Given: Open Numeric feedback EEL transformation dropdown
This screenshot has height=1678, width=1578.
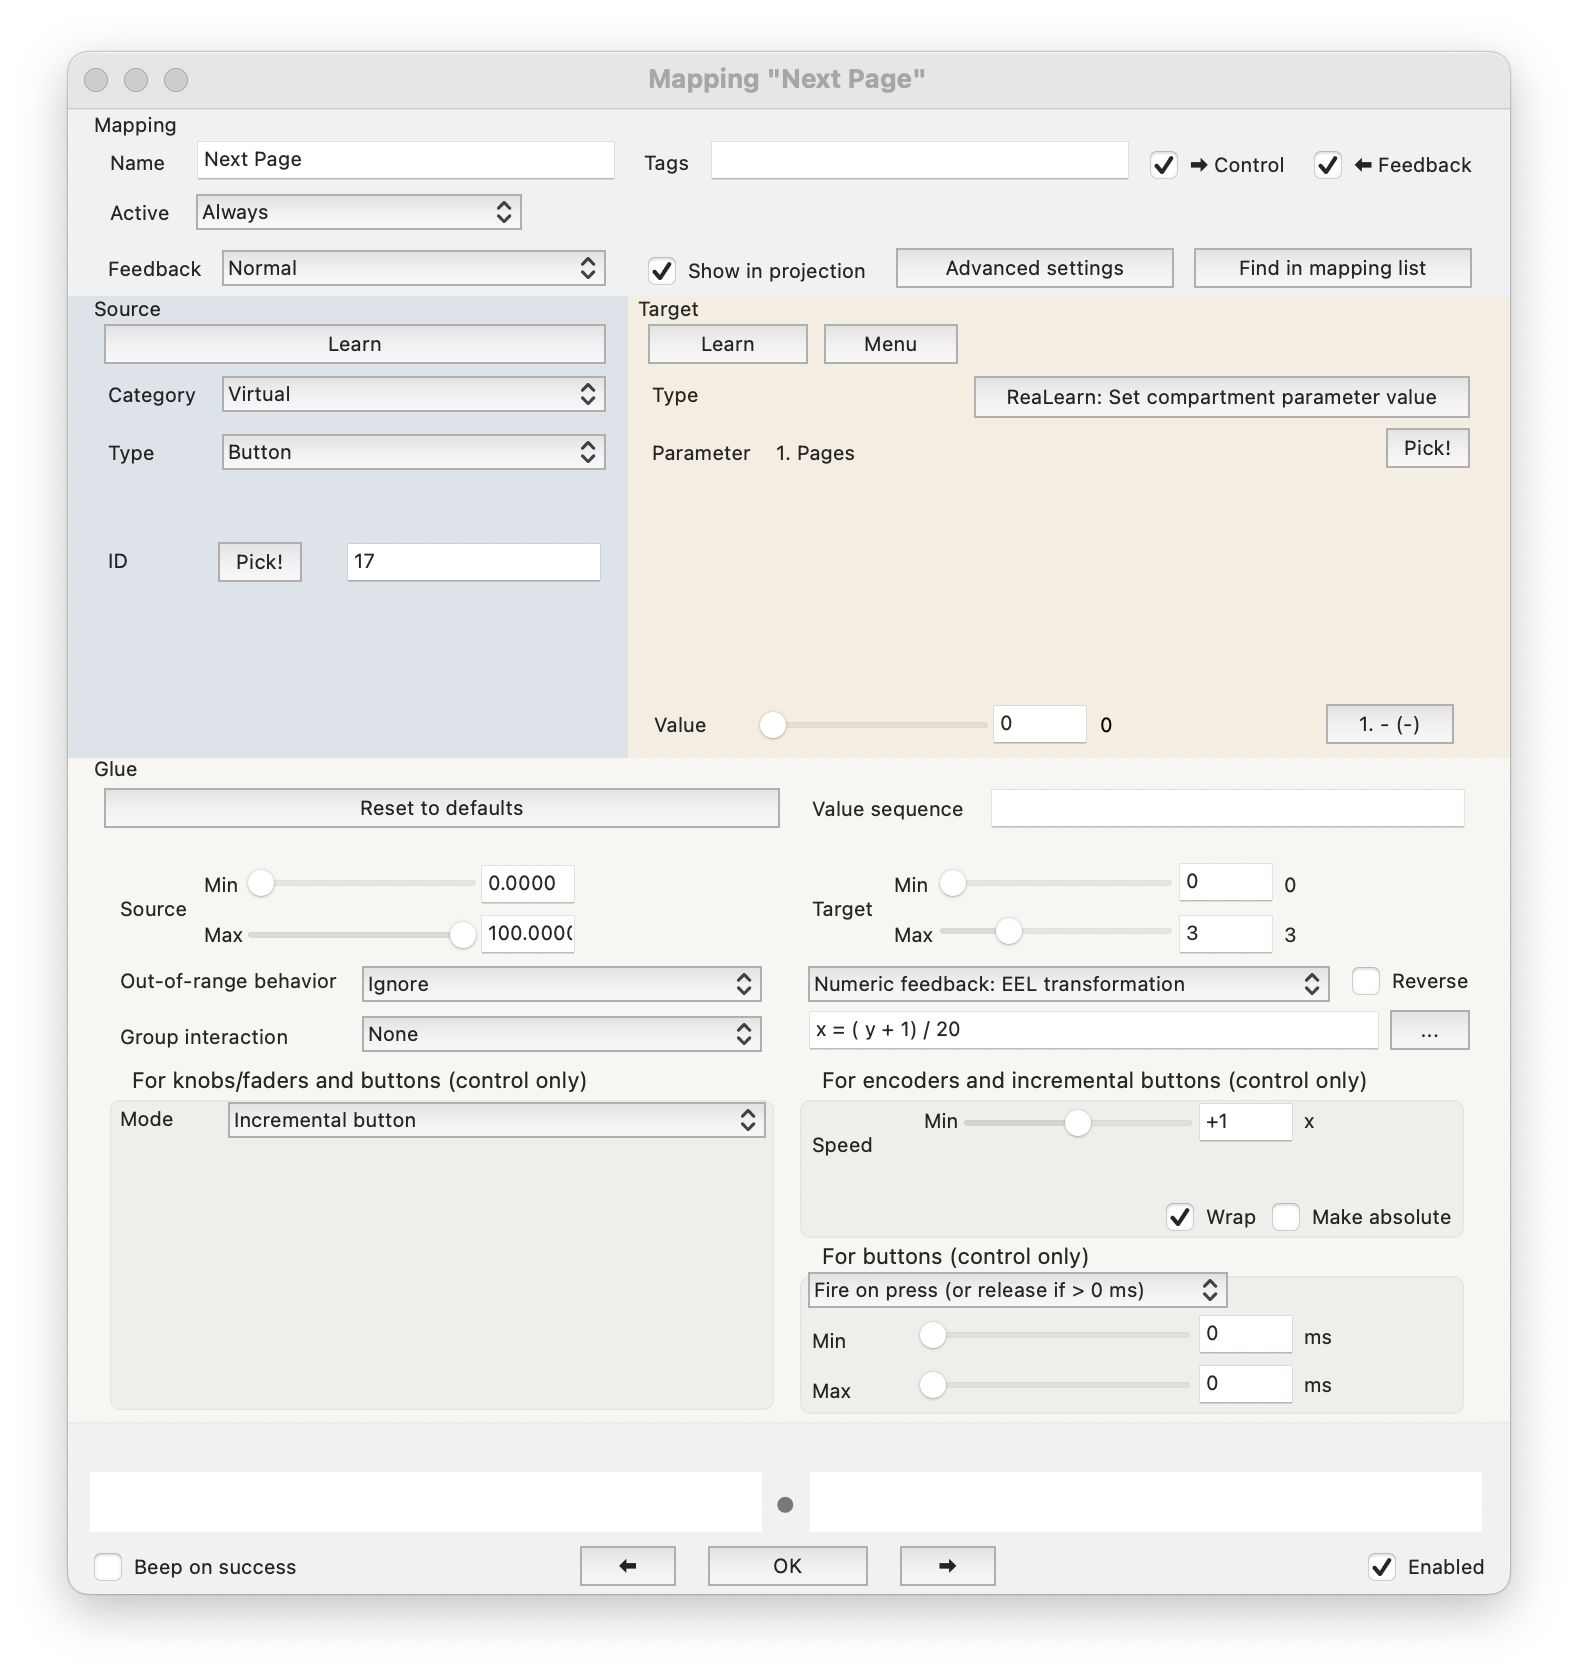Looking at the screenshot, I should [x=1068, y=984].
